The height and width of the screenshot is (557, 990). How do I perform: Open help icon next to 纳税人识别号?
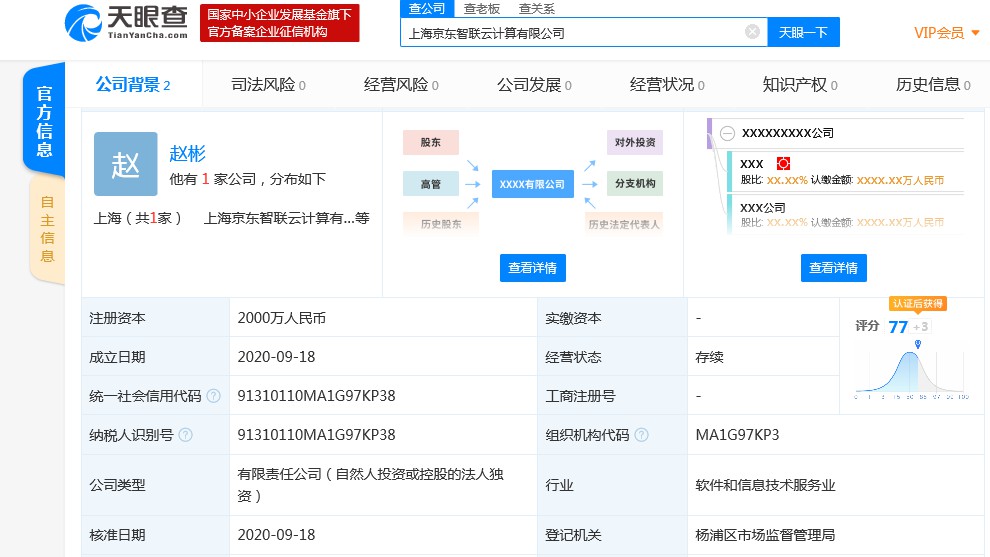point(186,435)
